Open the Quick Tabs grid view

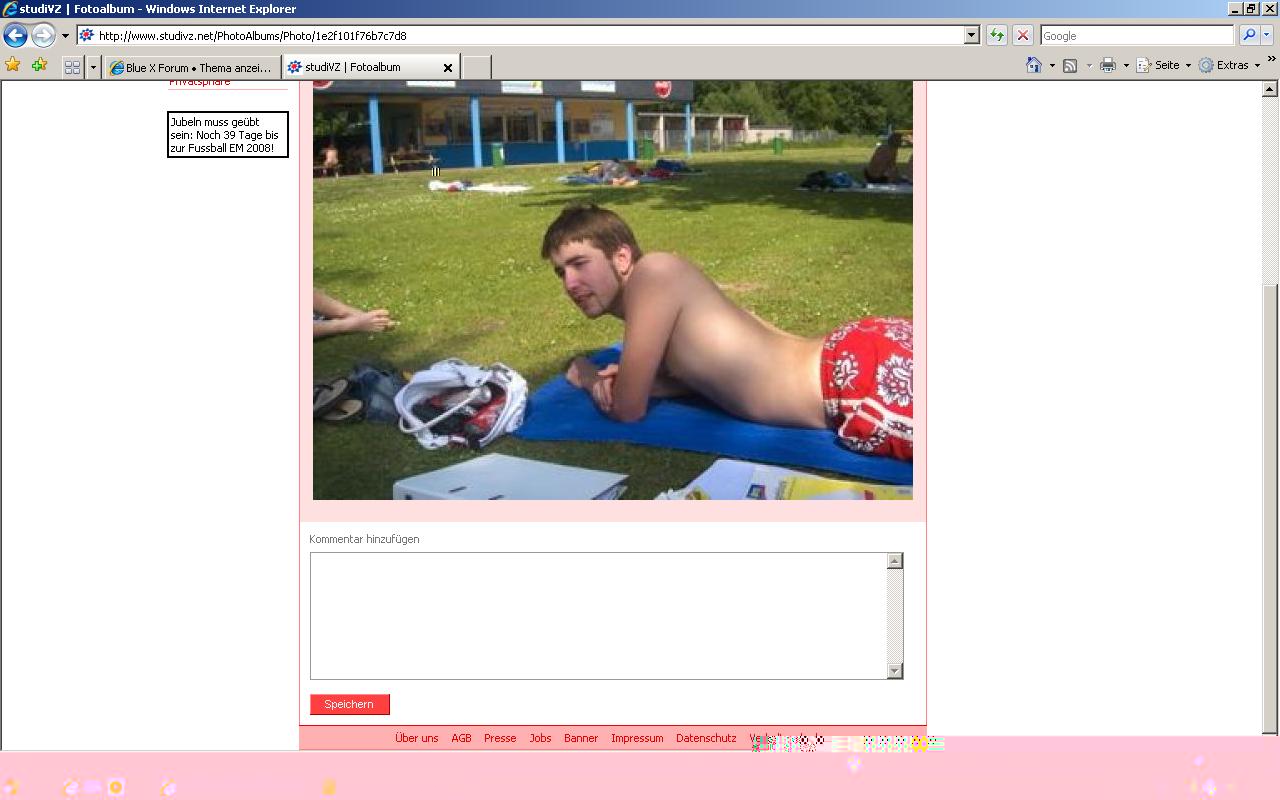72,67
